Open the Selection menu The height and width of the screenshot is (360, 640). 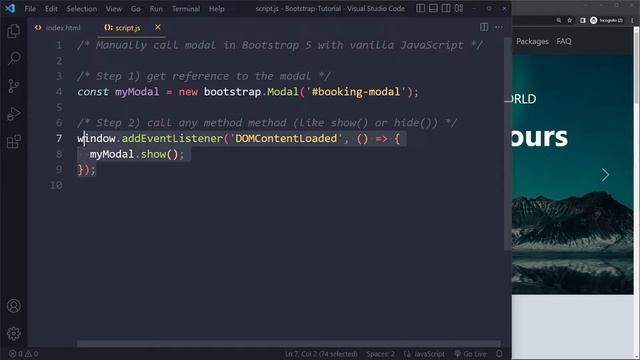tap(82, 9)
